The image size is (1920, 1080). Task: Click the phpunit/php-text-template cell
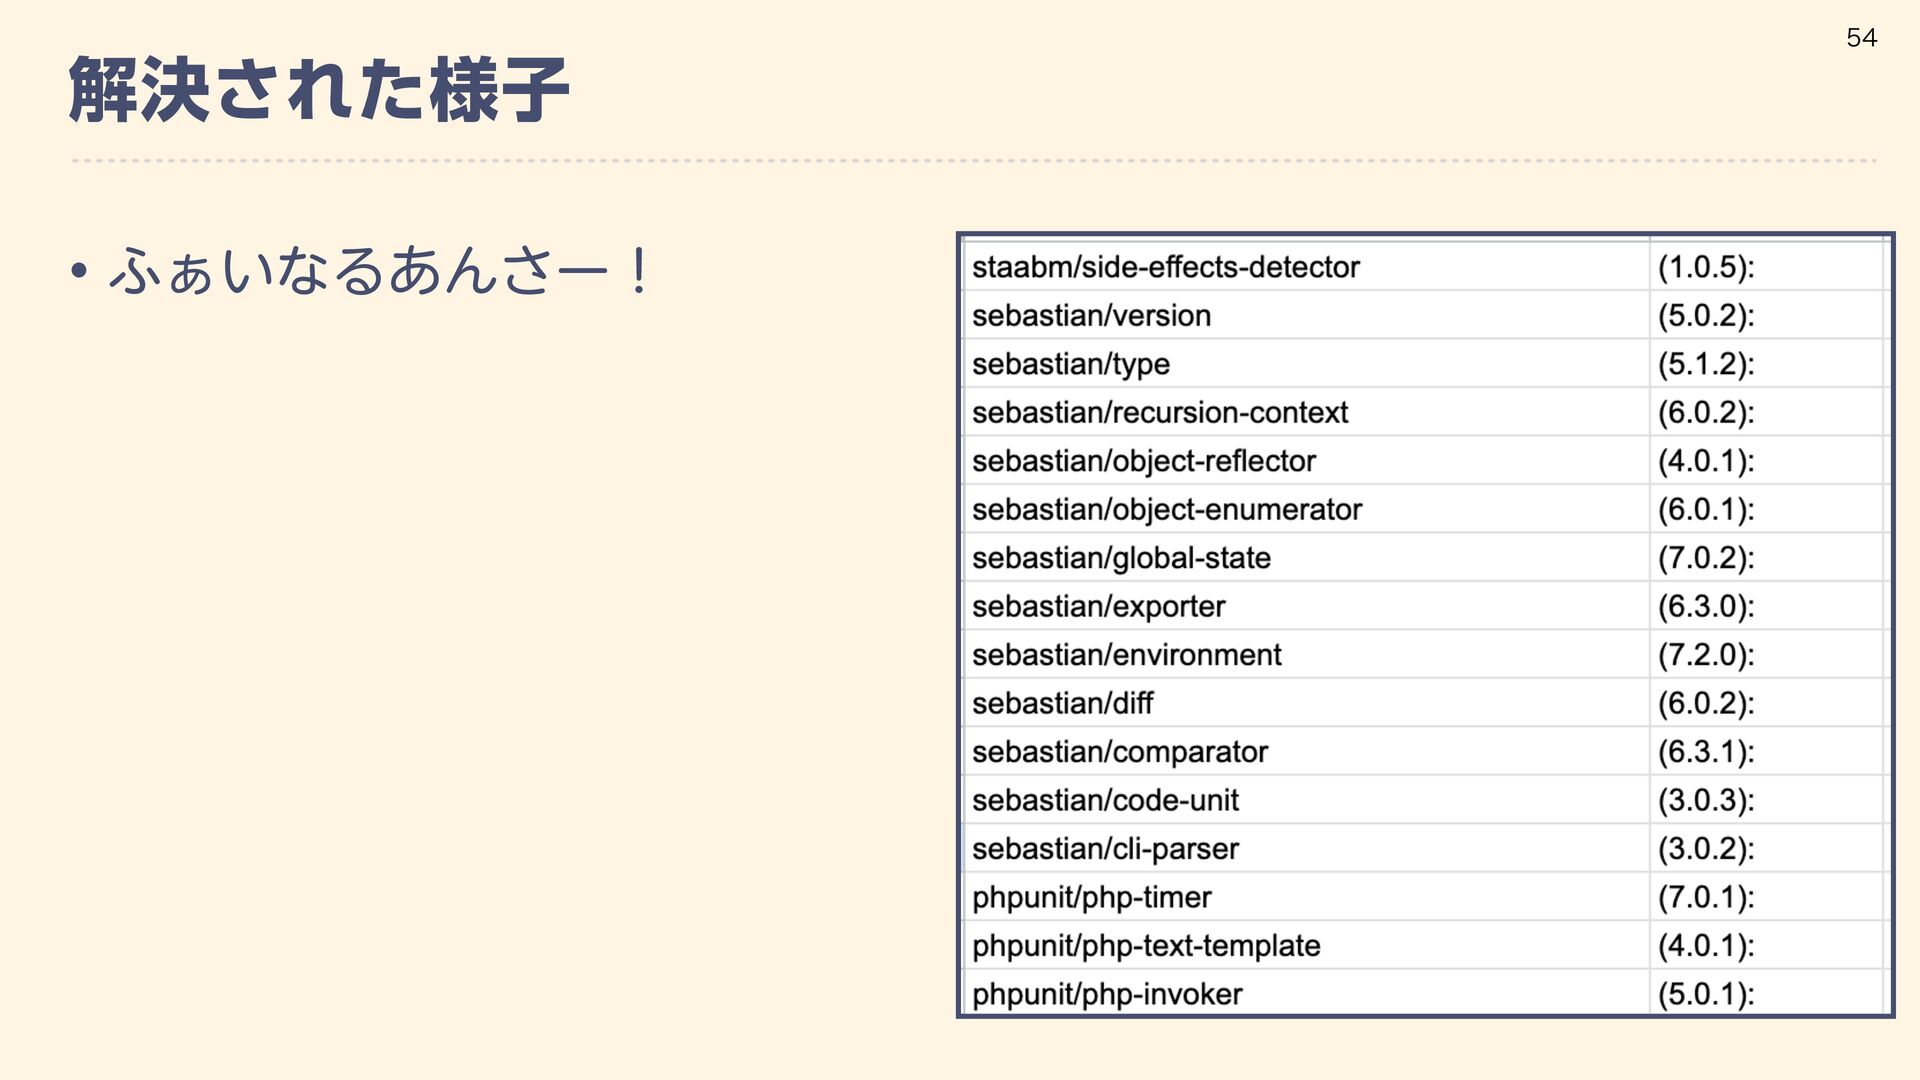(1146, 946)
